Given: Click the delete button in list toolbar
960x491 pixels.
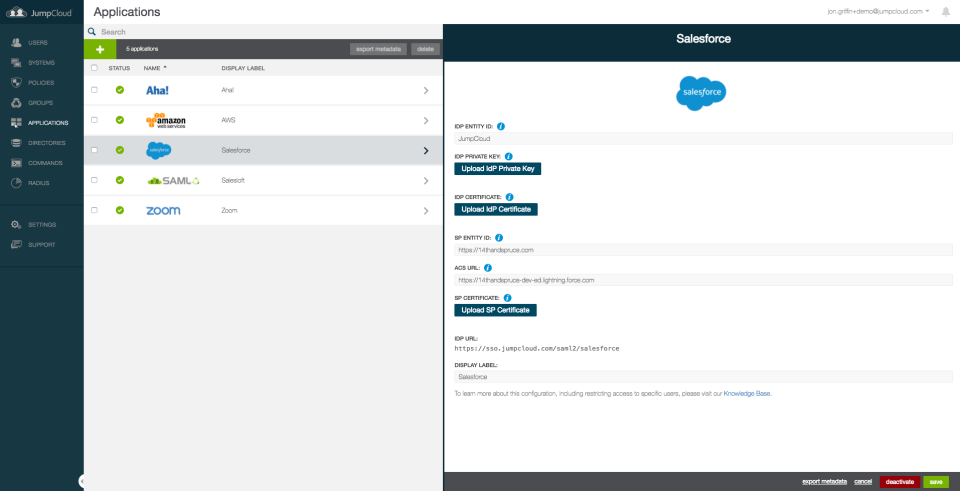Looking at the screenshot, I should tap(426, 49).
